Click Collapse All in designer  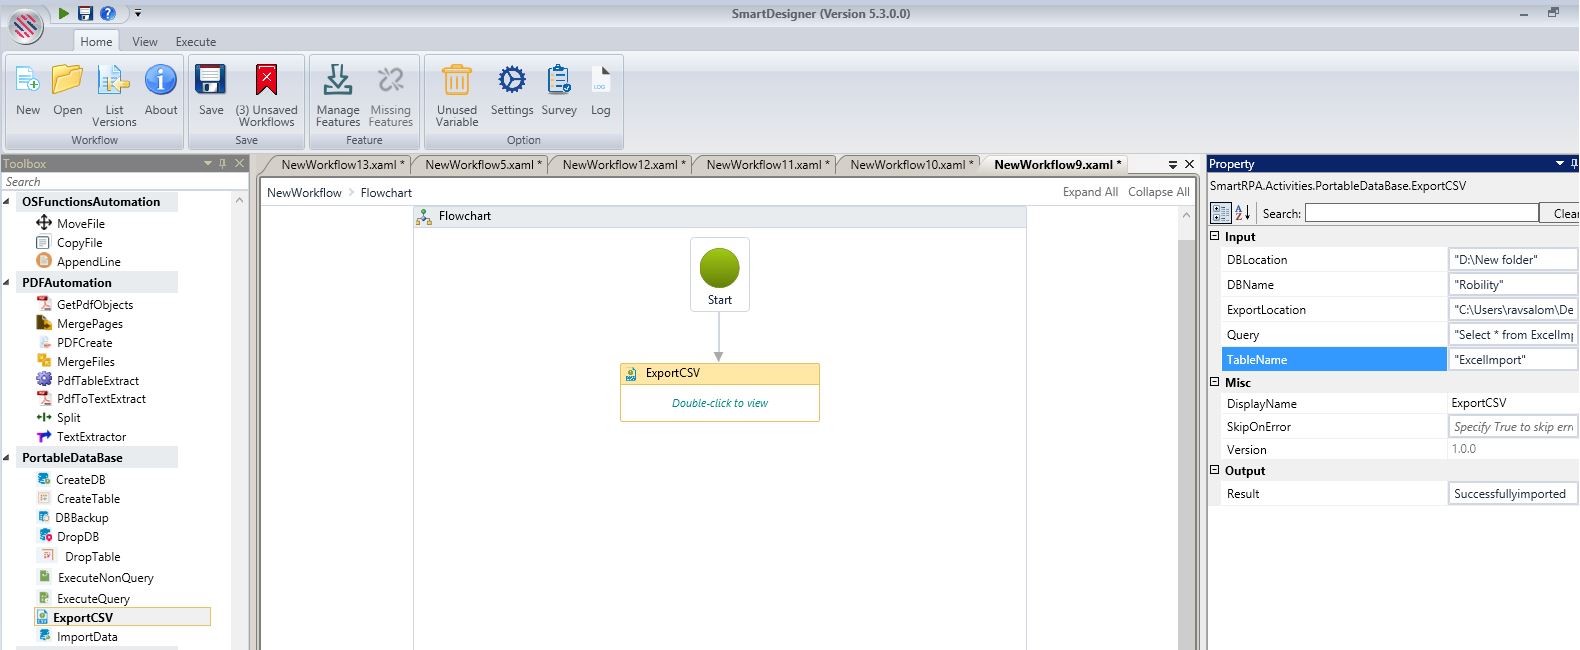(1158, 192)
